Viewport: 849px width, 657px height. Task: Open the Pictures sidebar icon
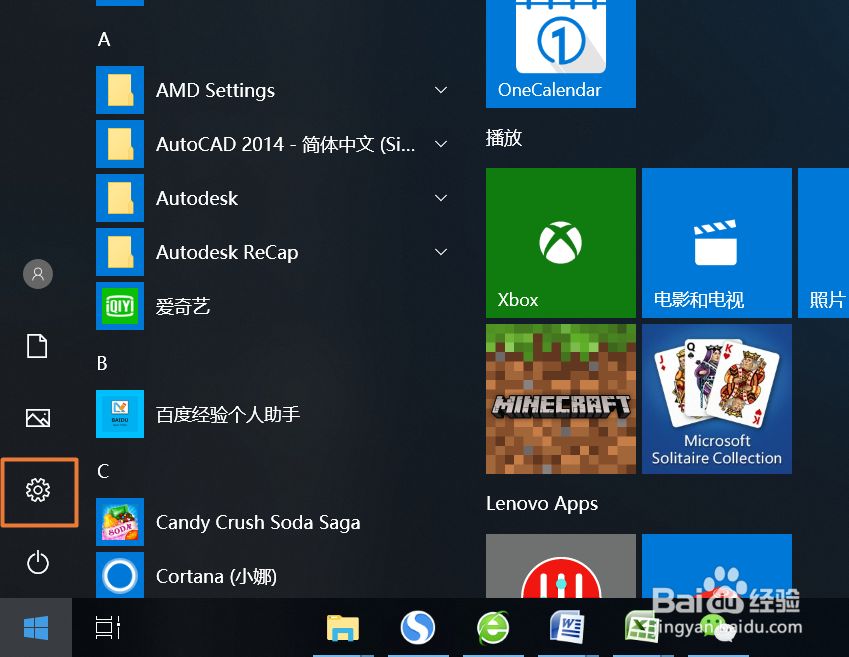pyautogui.click(x=38, y=418)
